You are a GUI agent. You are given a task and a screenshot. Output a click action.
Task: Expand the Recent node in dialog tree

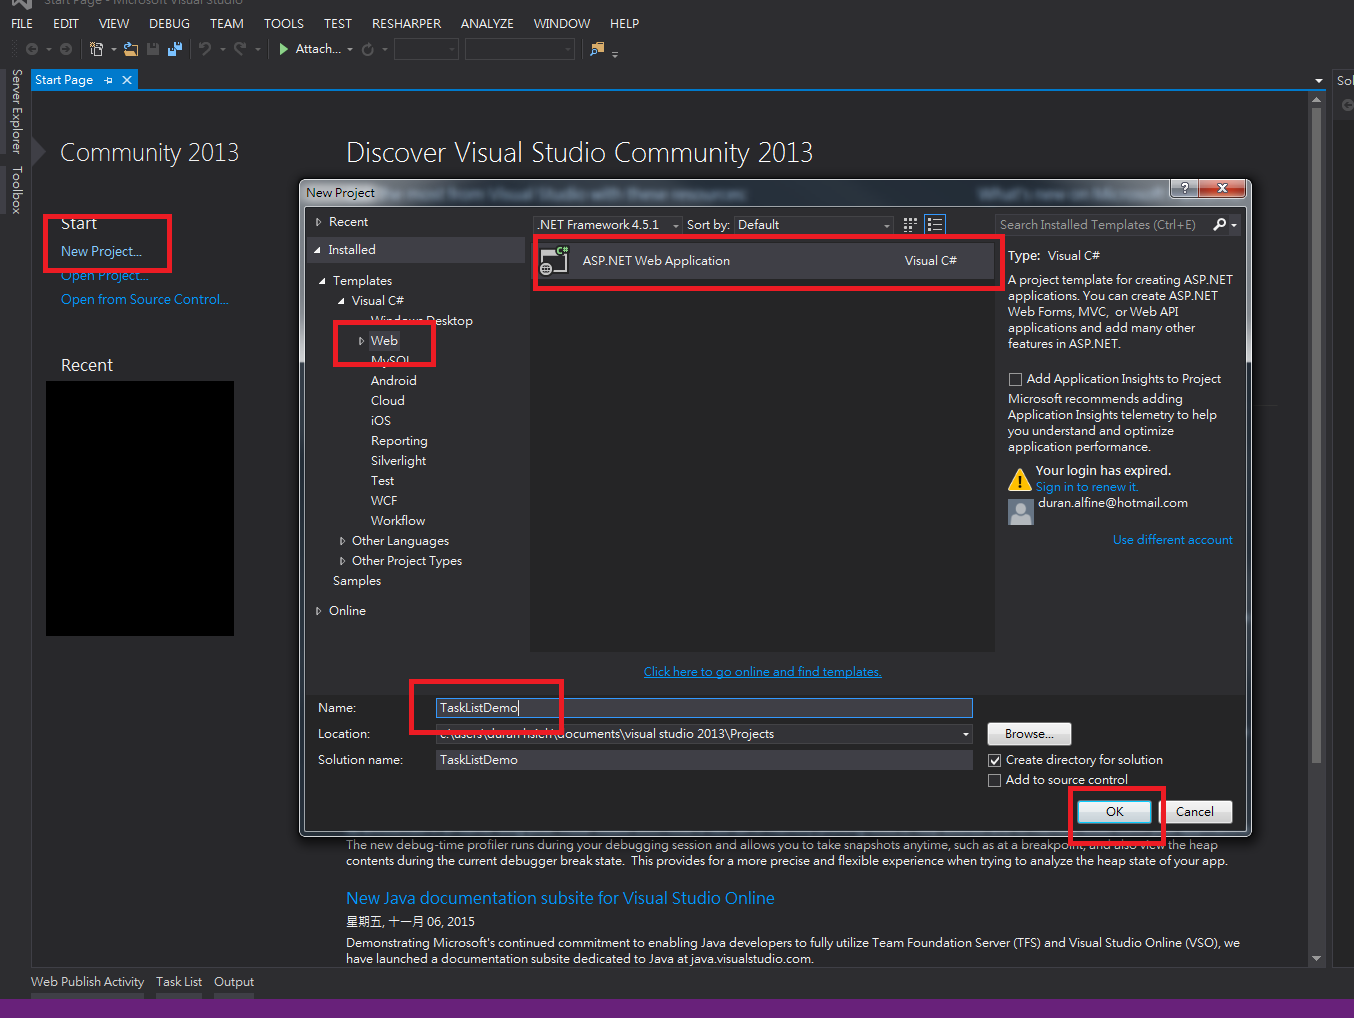(319, 222)
